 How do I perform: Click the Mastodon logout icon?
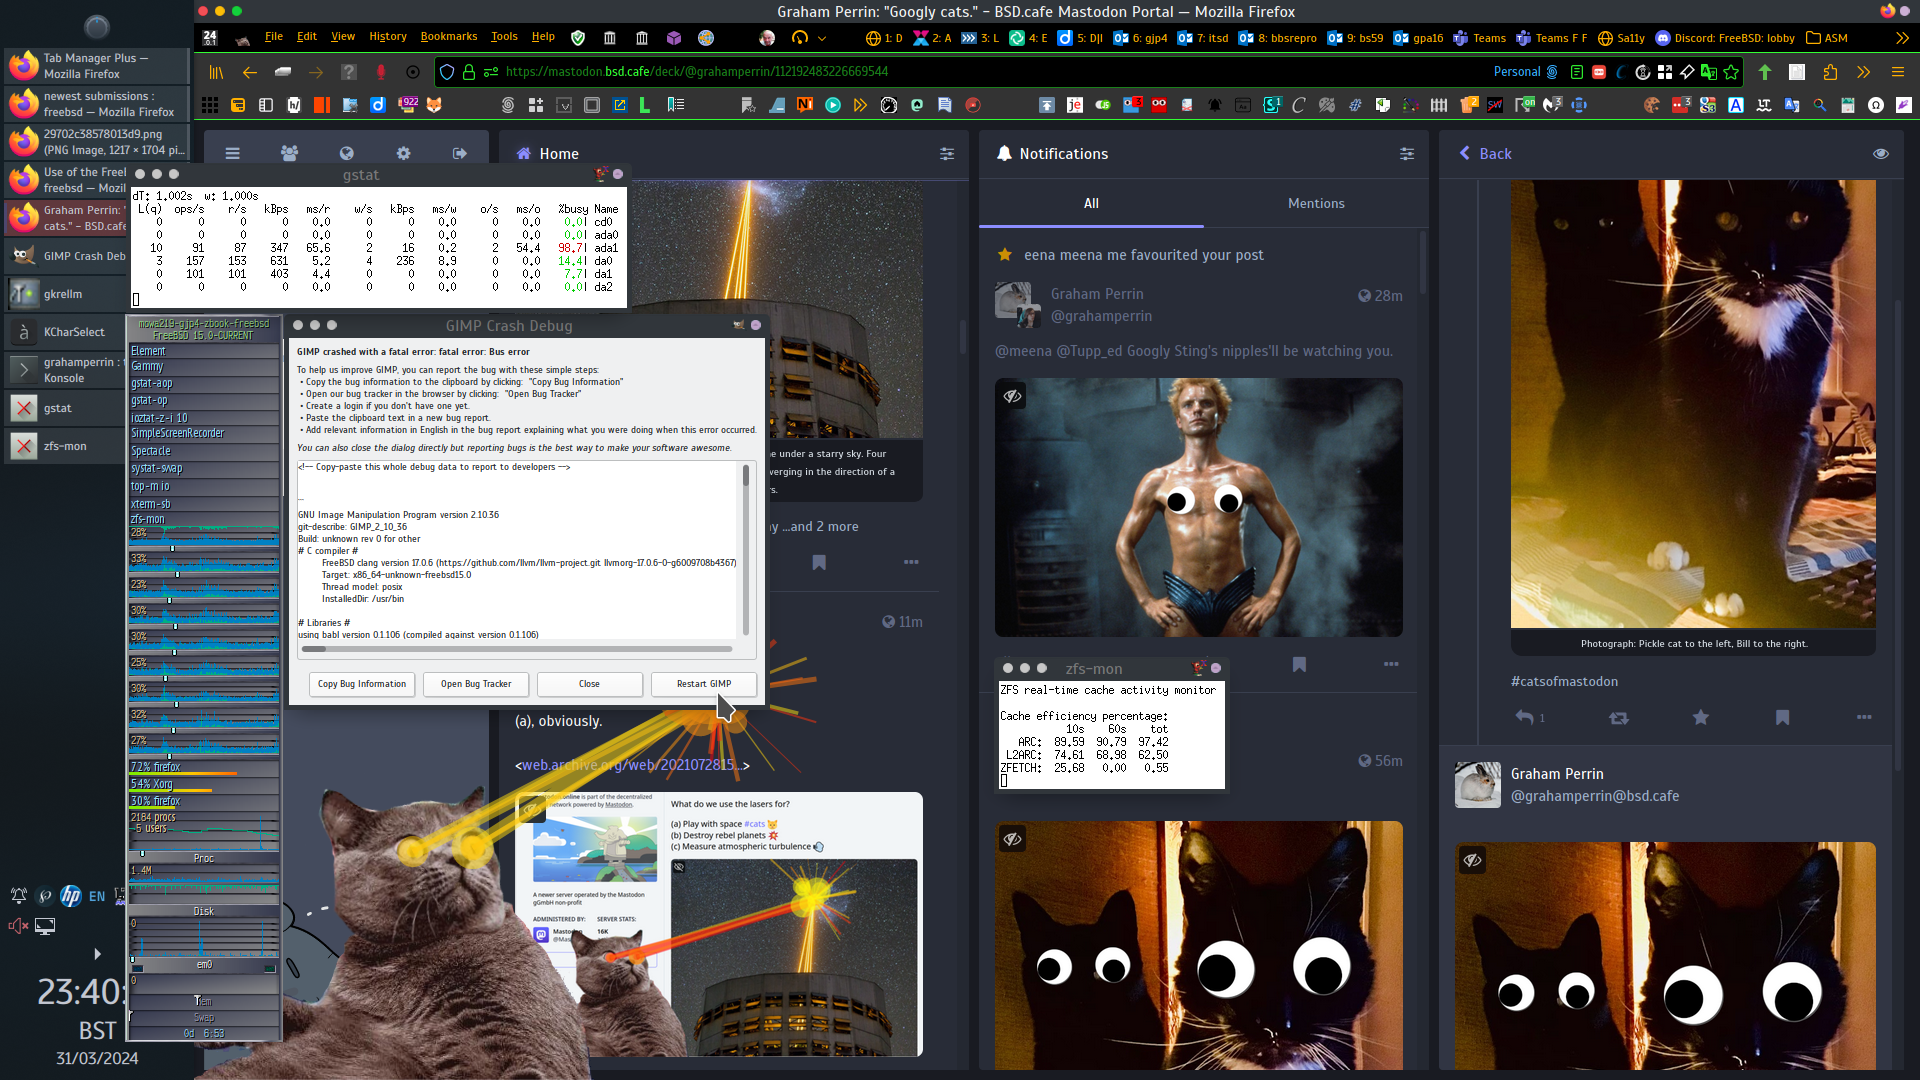(x=460, y=153)
